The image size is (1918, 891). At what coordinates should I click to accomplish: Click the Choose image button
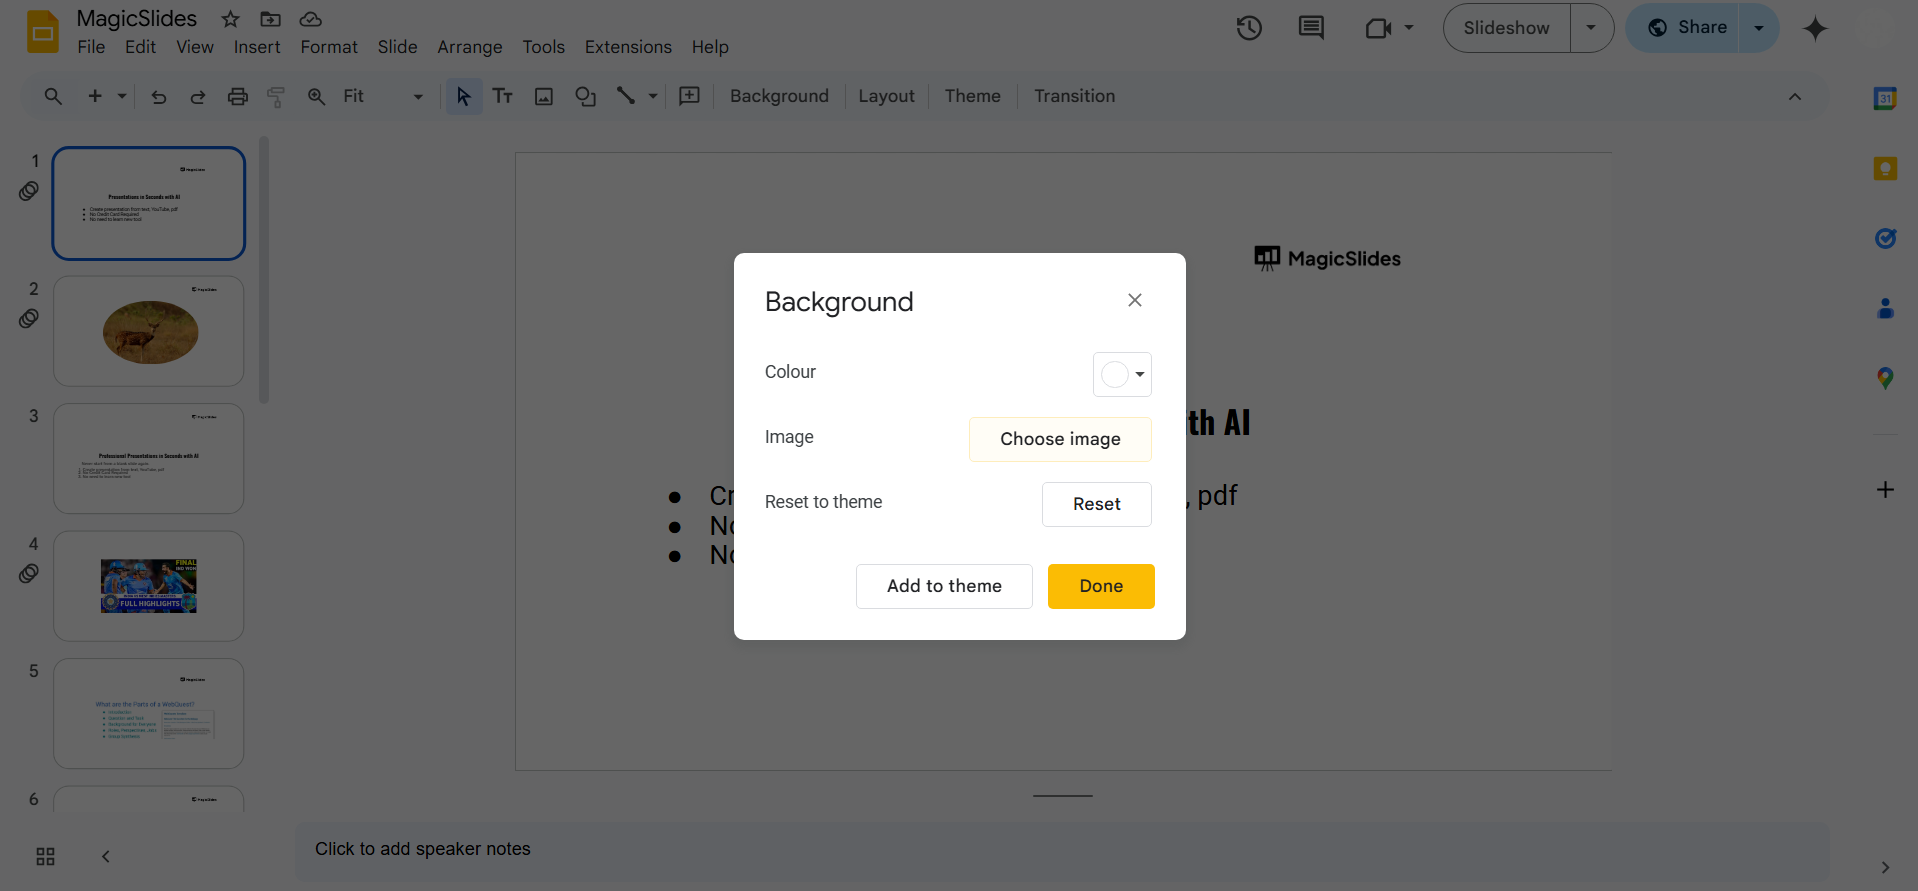point(1060,439)
